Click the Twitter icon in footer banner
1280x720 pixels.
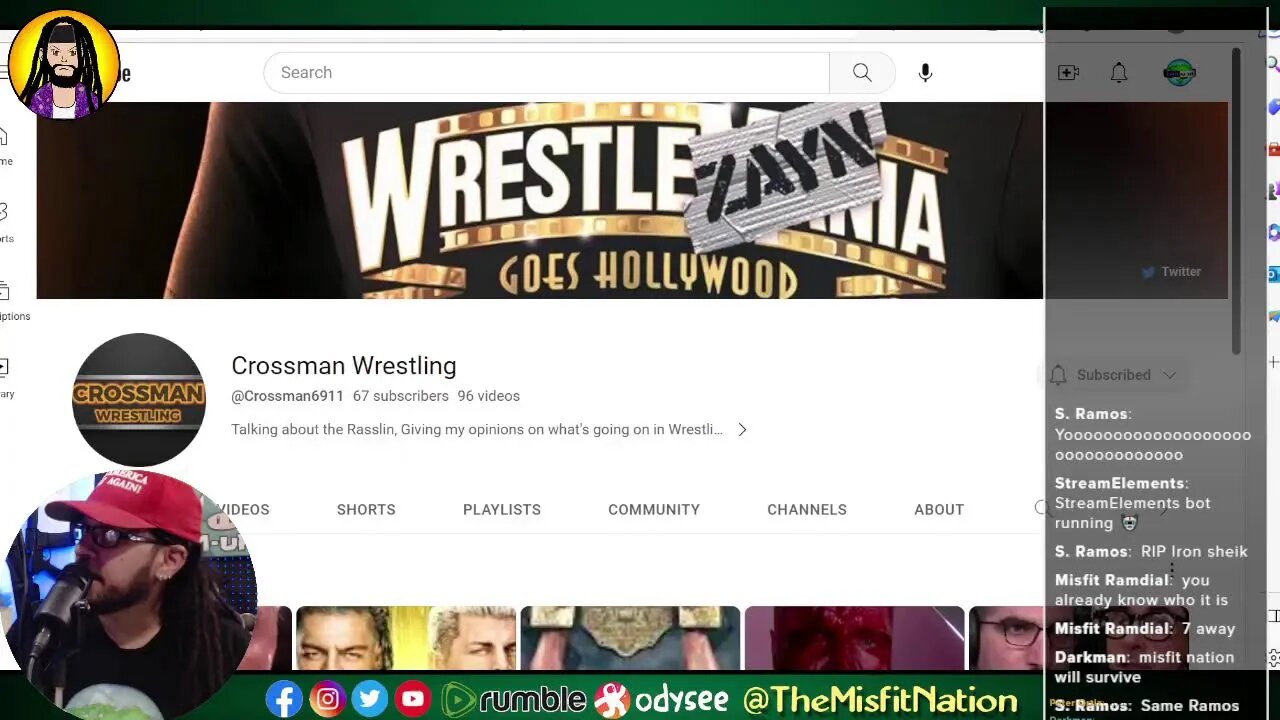[x=370, y=699]
